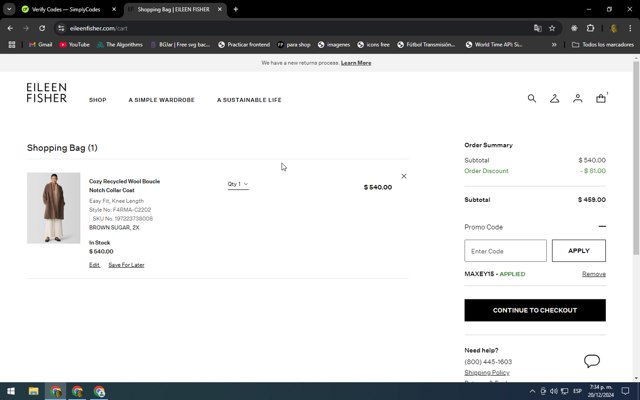Open the World Time API bookmark
This screenshot has height=400, width=640.
pyautogui.click(x=493, y=44)
